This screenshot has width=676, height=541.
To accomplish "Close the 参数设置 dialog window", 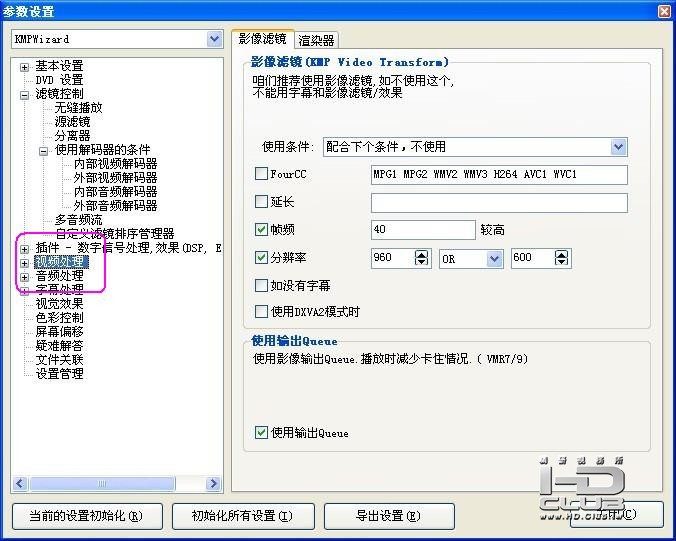I will 664,11.
